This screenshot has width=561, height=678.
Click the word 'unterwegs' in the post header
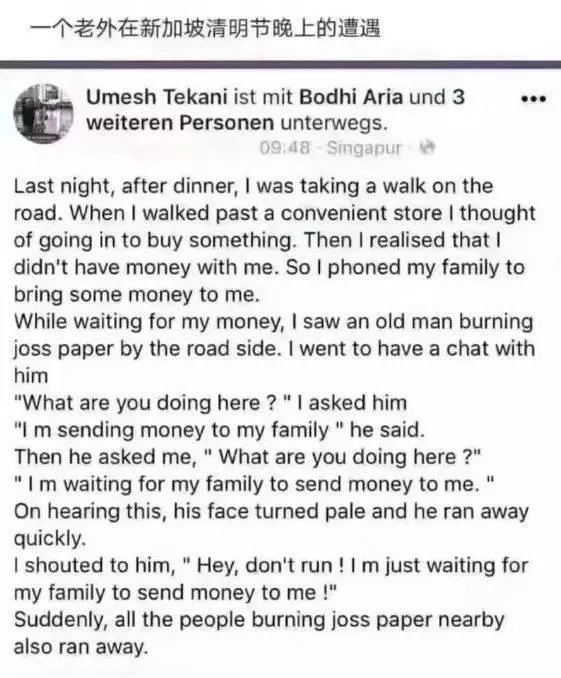pos(333,123)
